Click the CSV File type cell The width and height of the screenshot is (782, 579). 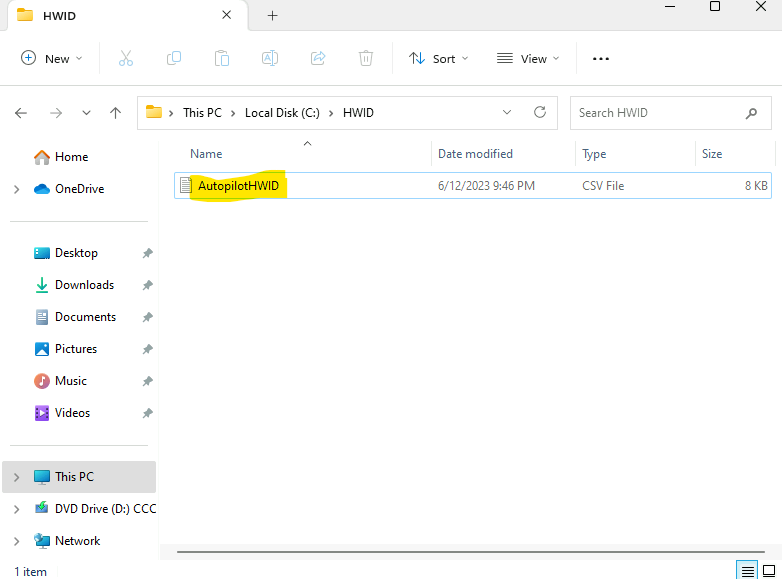[603, 186]
